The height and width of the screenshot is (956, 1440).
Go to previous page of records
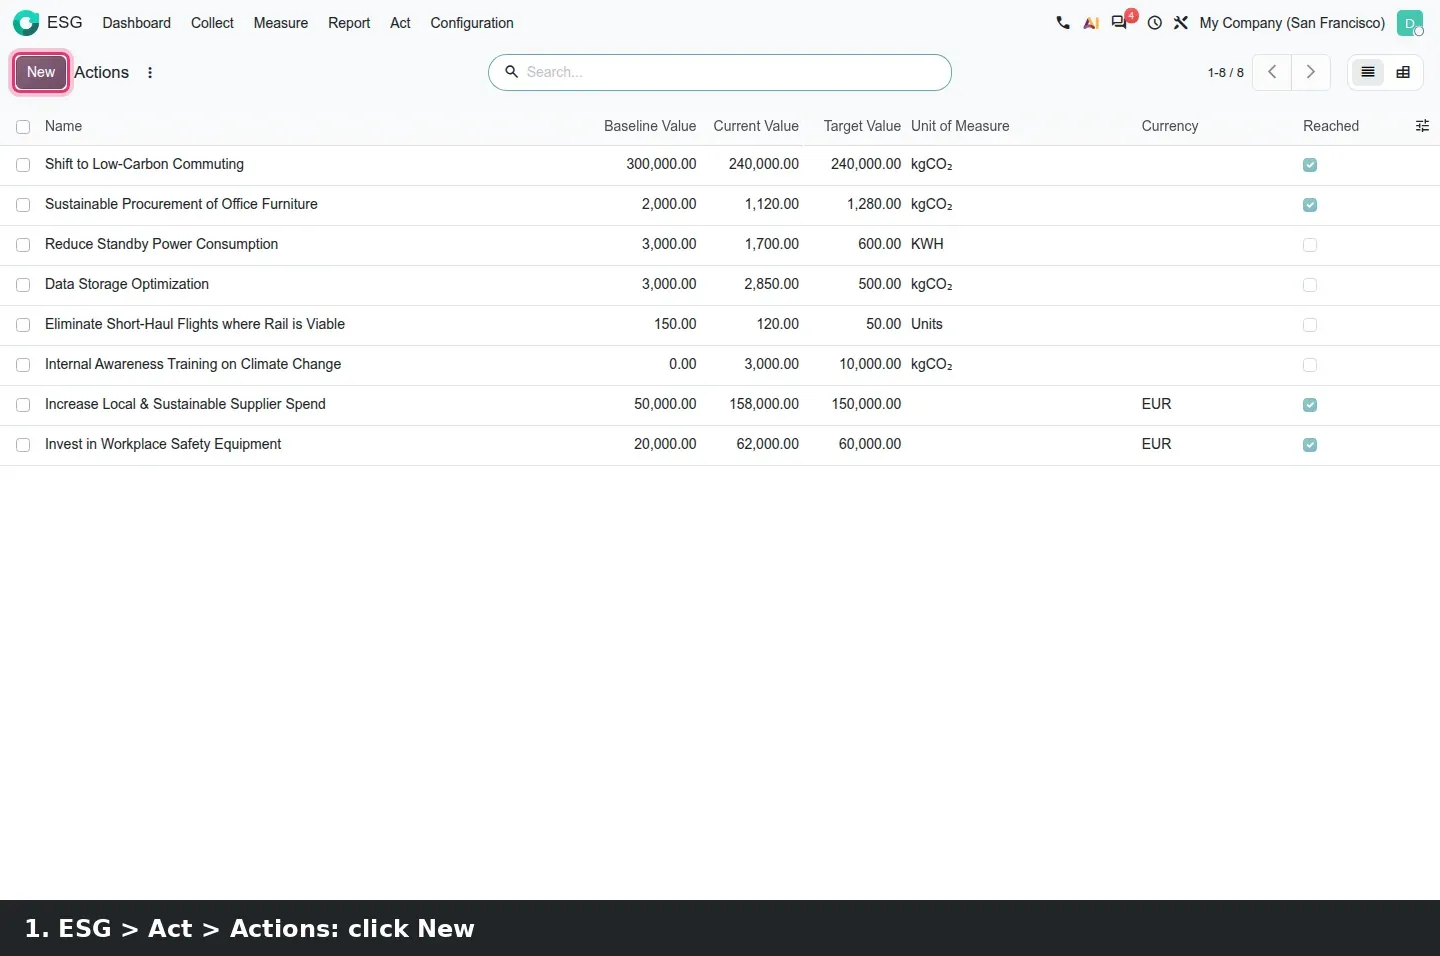pos(1272,72)
